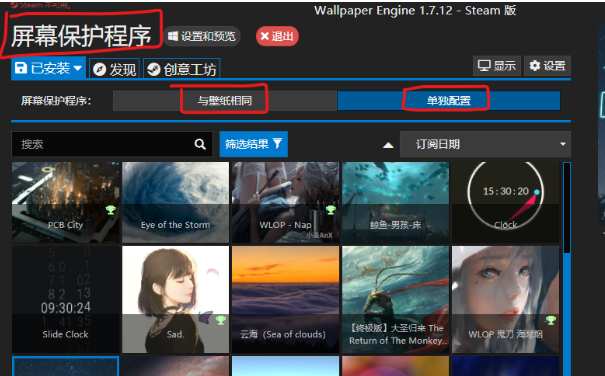Image resolution: width=605 pixels, height=376 pixels.
Task: Expand the 已安装 dropdown arrow
Action: (x=78, y=68)
